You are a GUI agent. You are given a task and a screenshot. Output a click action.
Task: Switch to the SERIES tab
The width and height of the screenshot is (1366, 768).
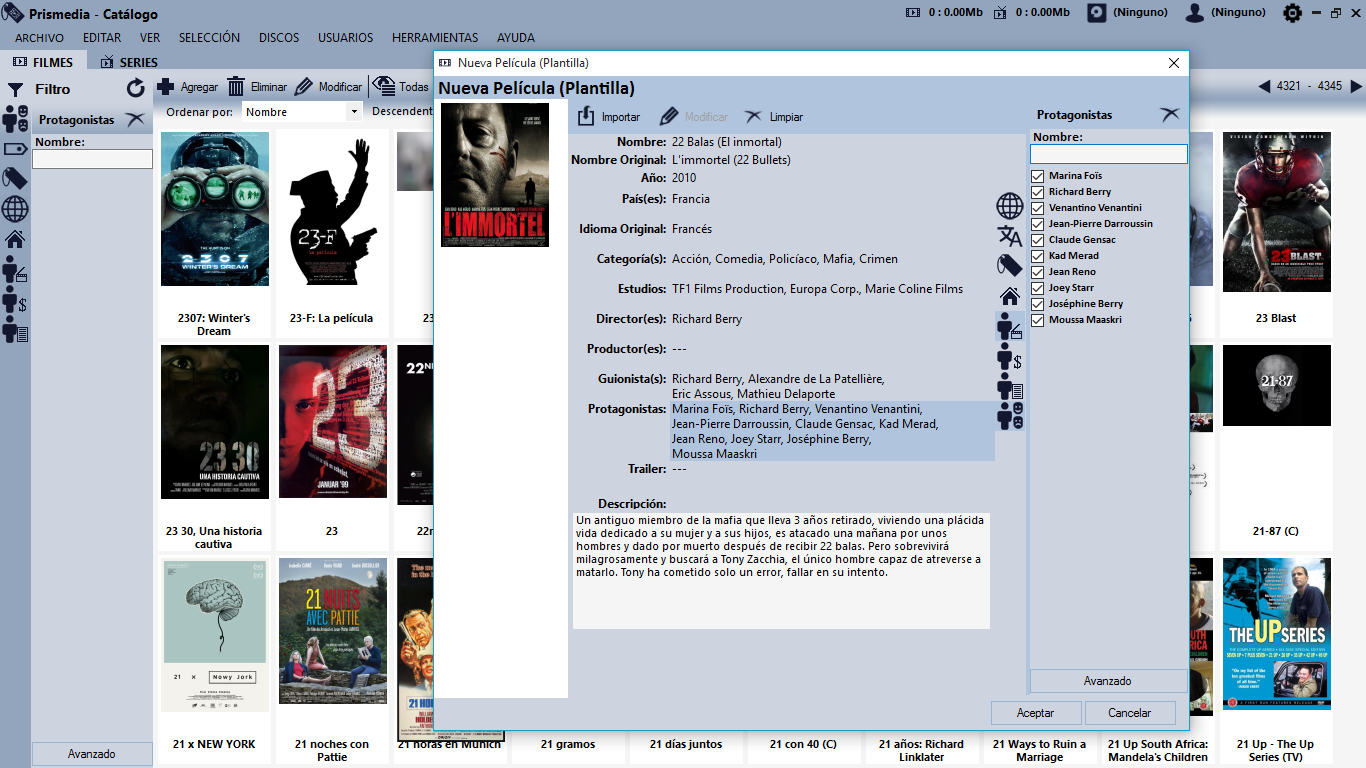(129, 62)
